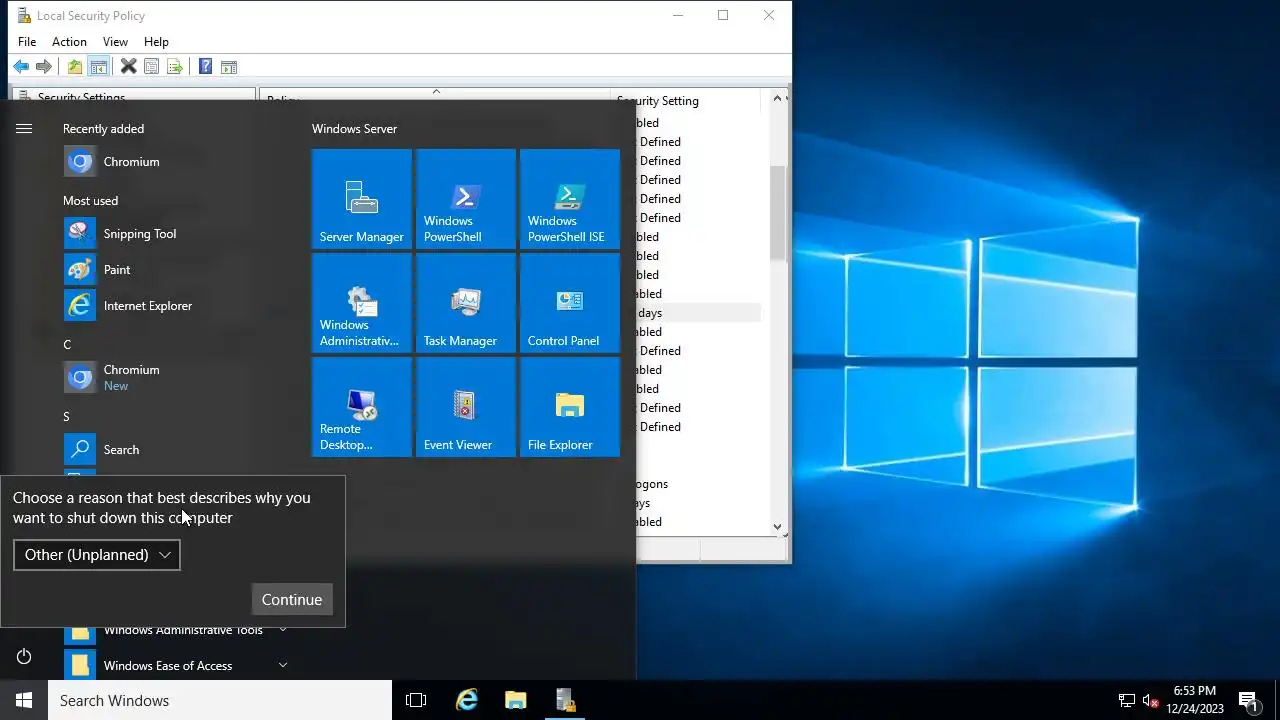1280x720 pixels.
Task: Open Task View on taskbar
Action: pyautogui.click(x=416, y=700)
